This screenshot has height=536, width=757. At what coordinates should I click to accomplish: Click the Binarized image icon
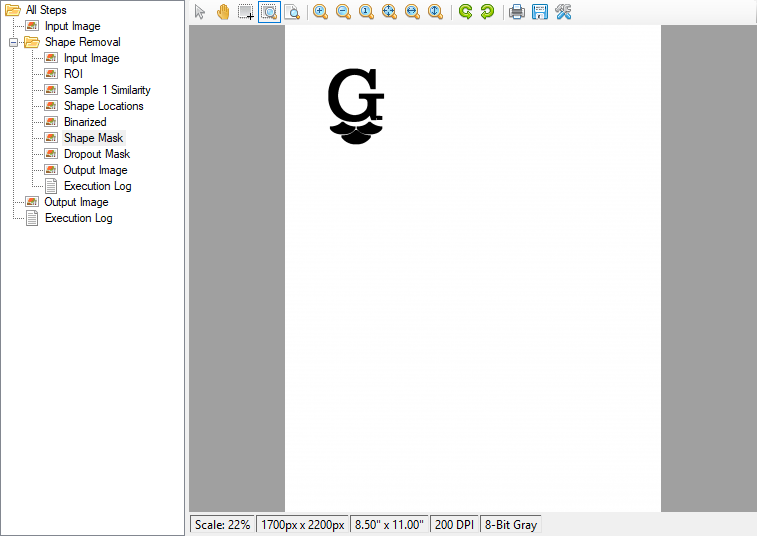[x=51, y=122]
